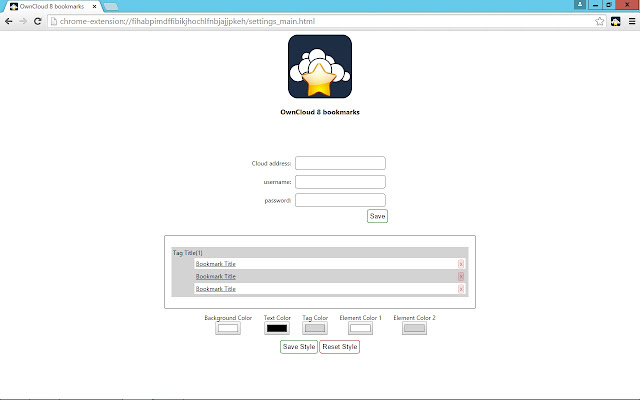Screen dimensions: 640x400
Task: Click the "Text Color" label
Action: (x=277, y=318)
